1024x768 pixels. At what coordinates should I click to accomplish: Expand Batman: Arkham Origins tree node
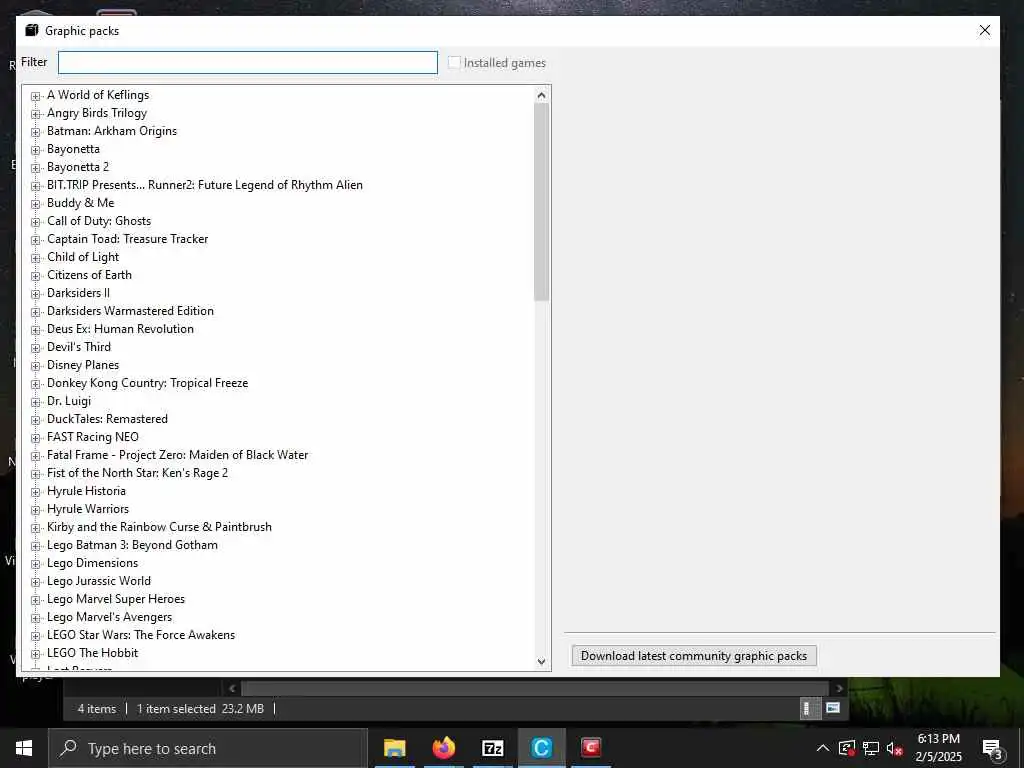click(36, 132)
